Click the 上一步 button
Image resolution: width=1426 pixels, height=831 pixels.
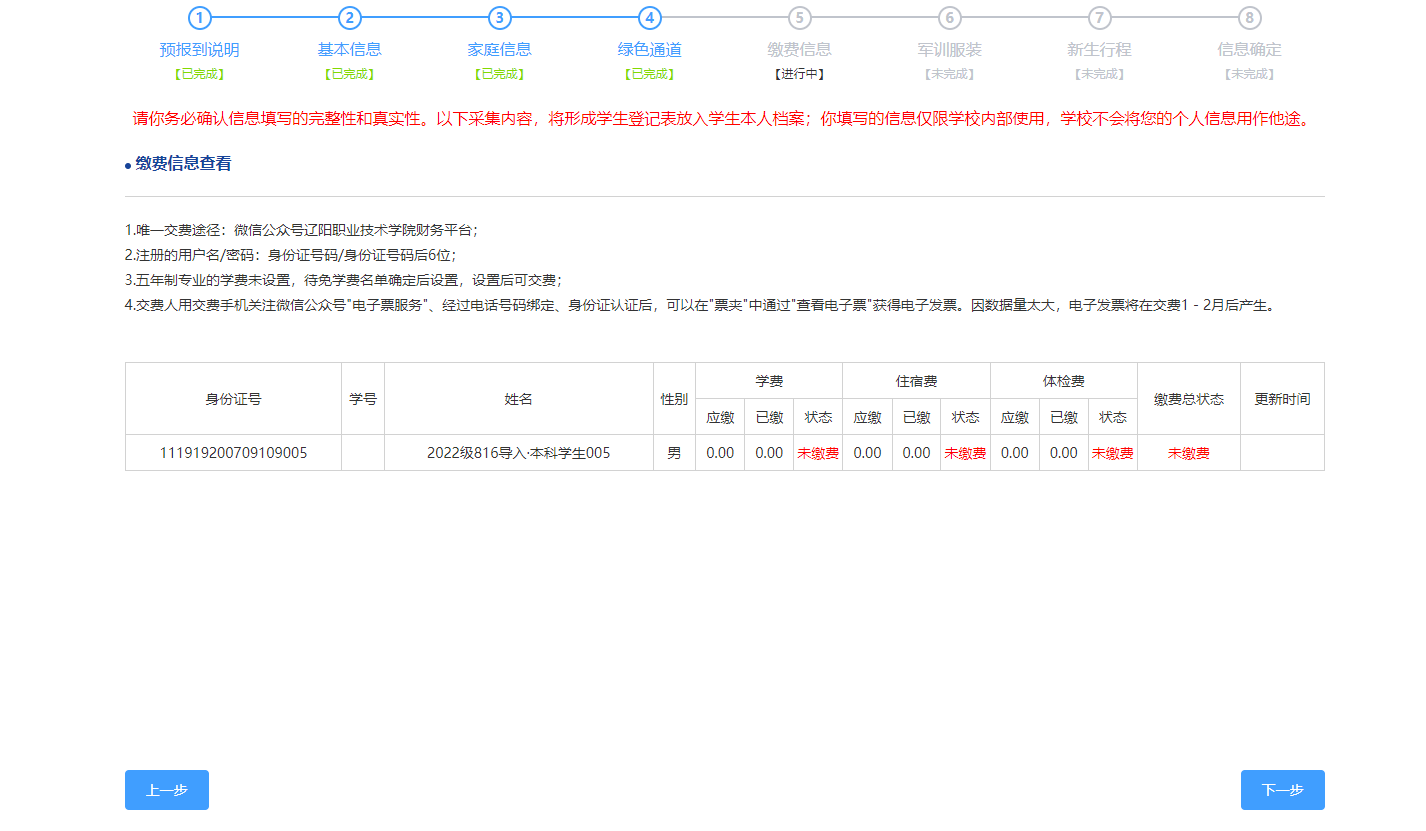166,789
